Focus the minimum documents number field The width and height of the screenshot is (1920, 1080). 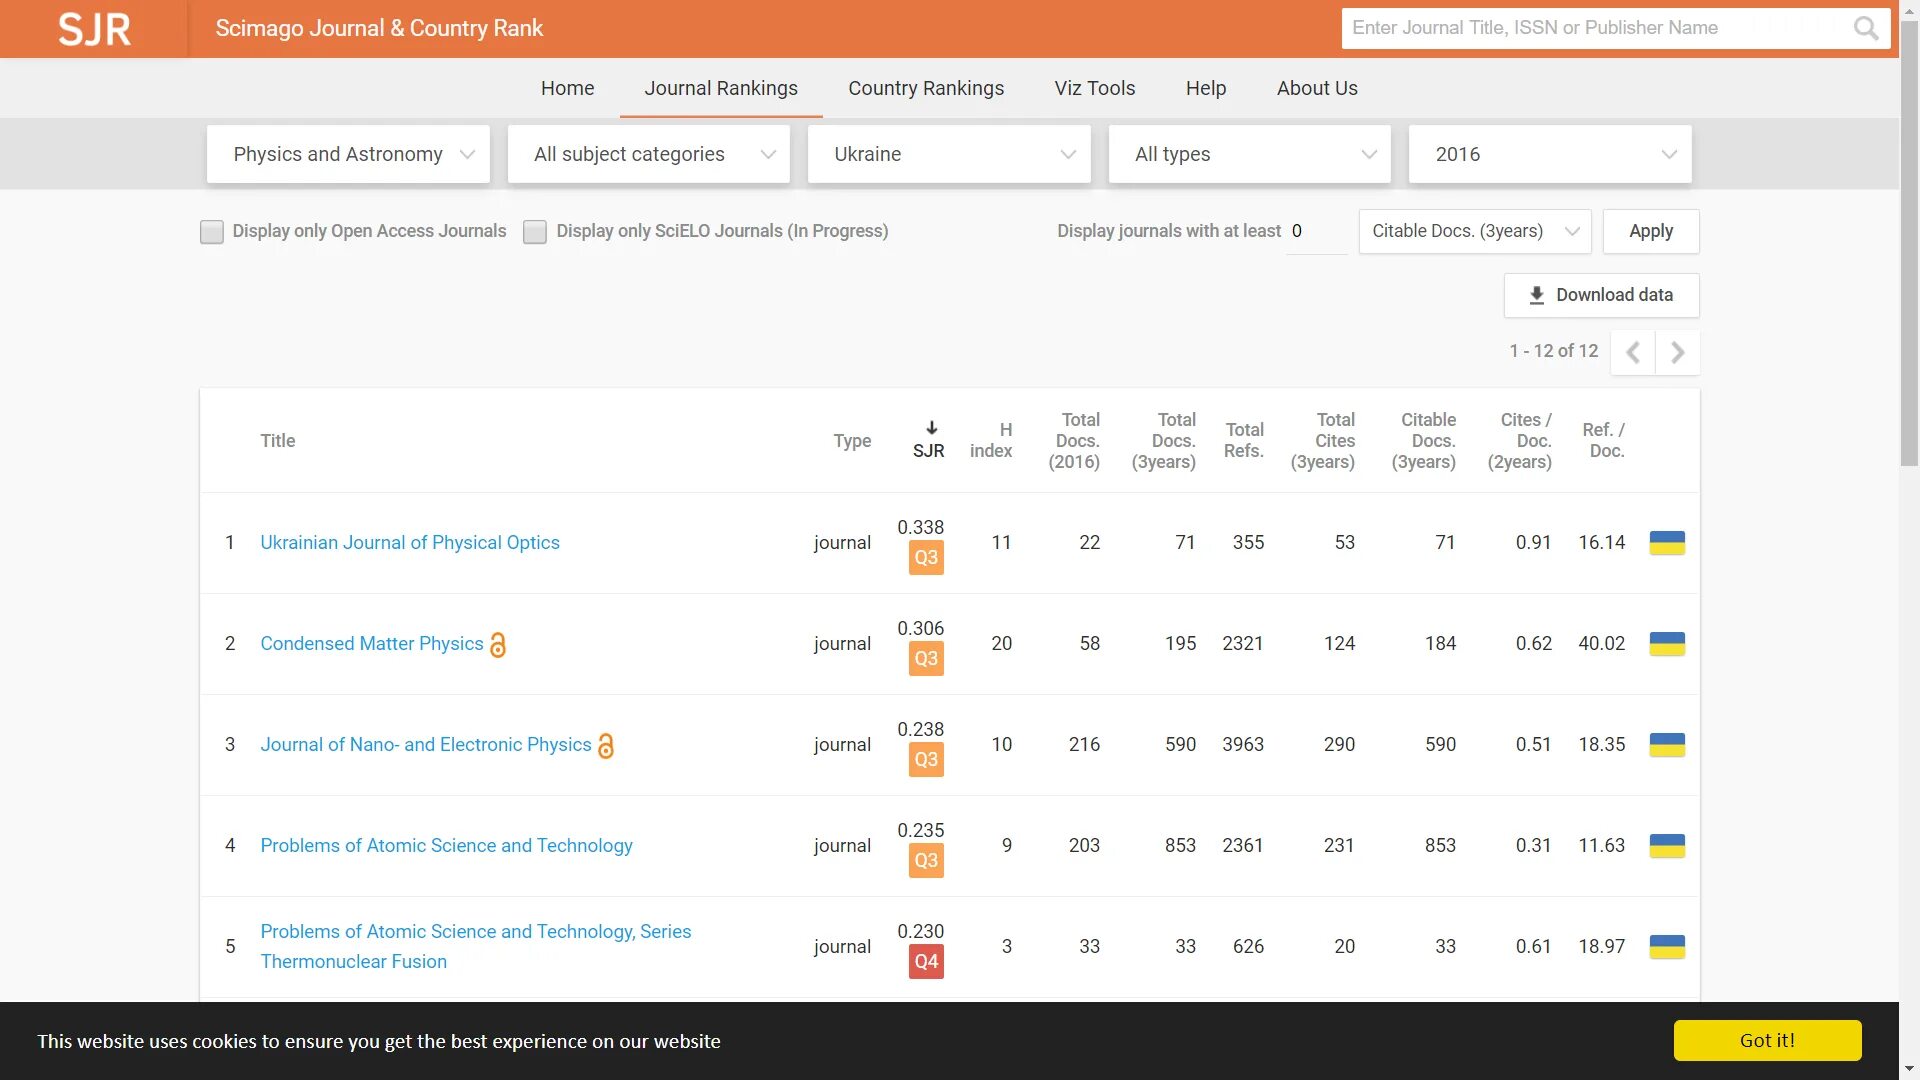pyautogui.click(x=1316, y=232)
